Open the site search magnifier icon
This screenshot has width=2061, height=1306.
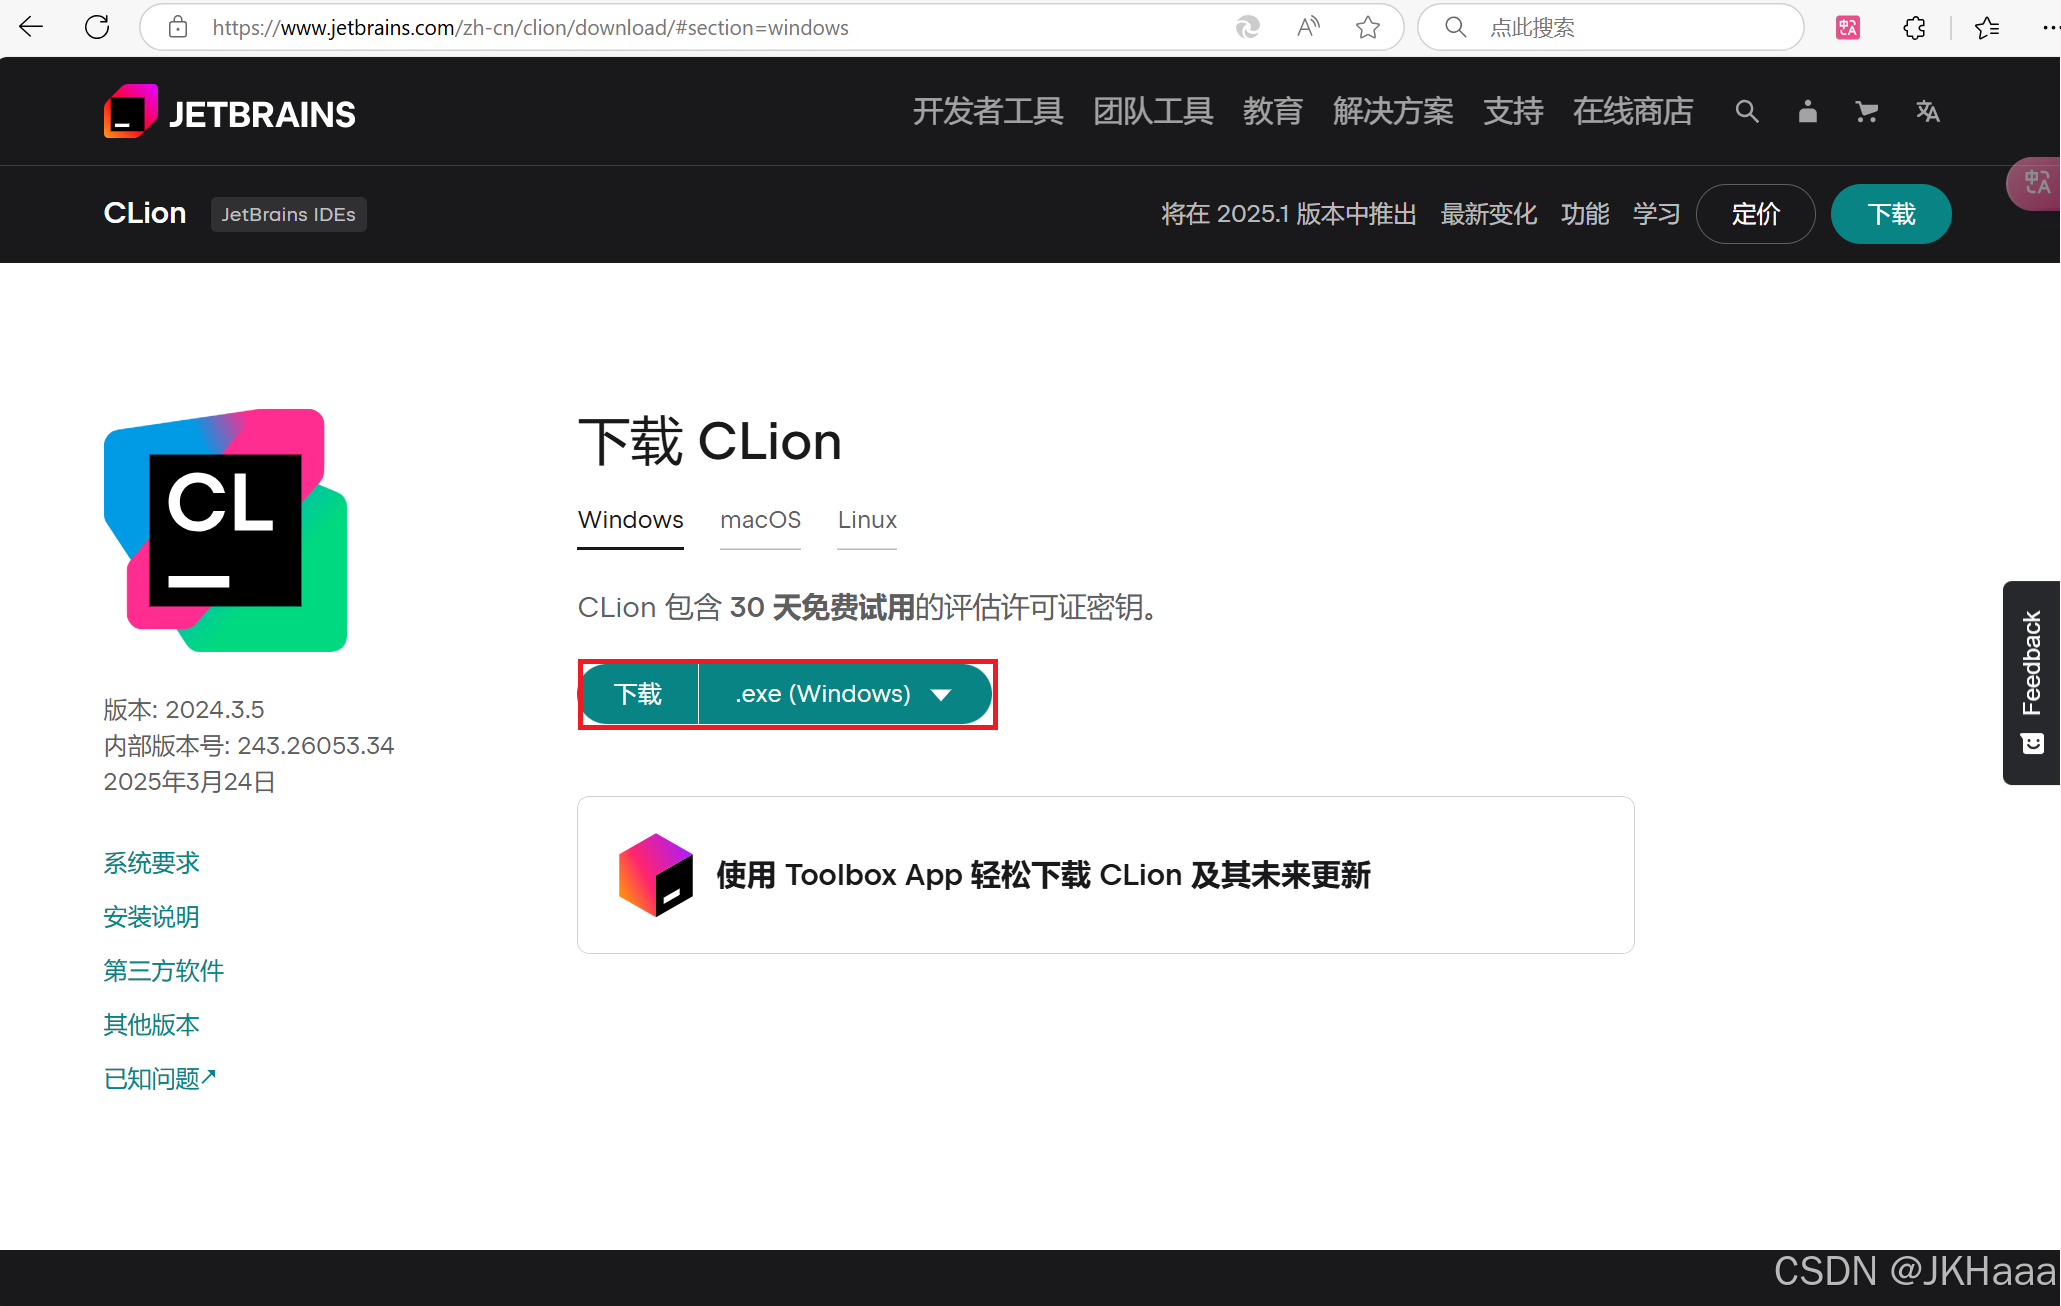[1746, 112]
